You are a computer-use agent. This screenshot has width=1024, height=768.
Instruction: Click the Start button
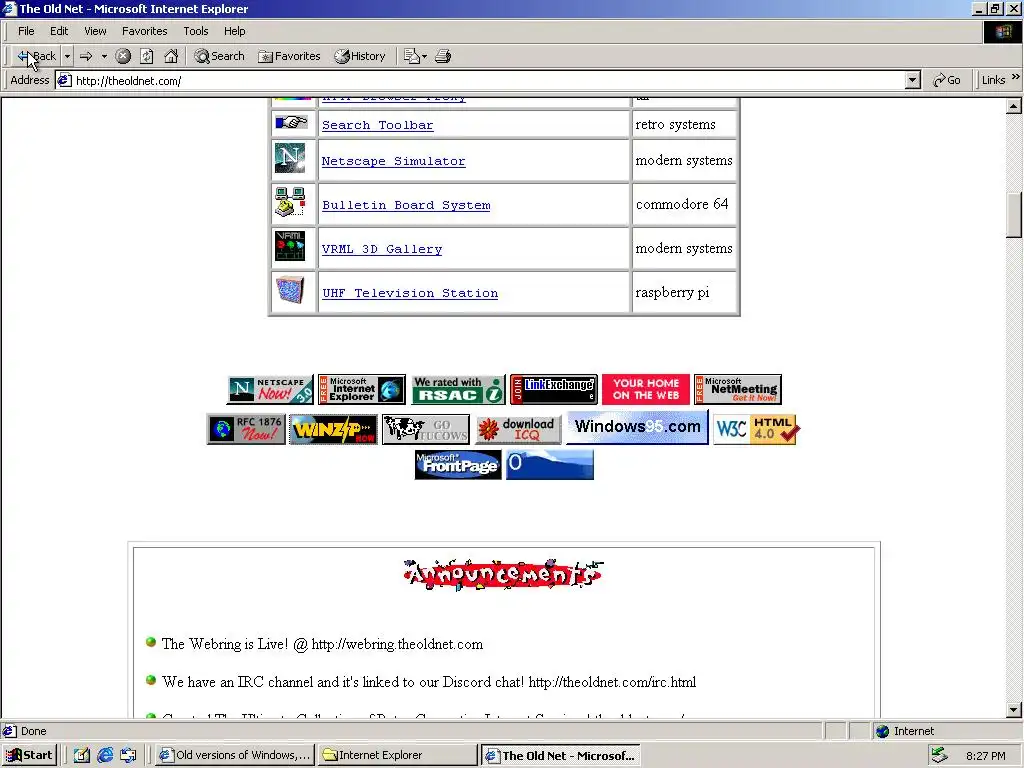[29, 755]
